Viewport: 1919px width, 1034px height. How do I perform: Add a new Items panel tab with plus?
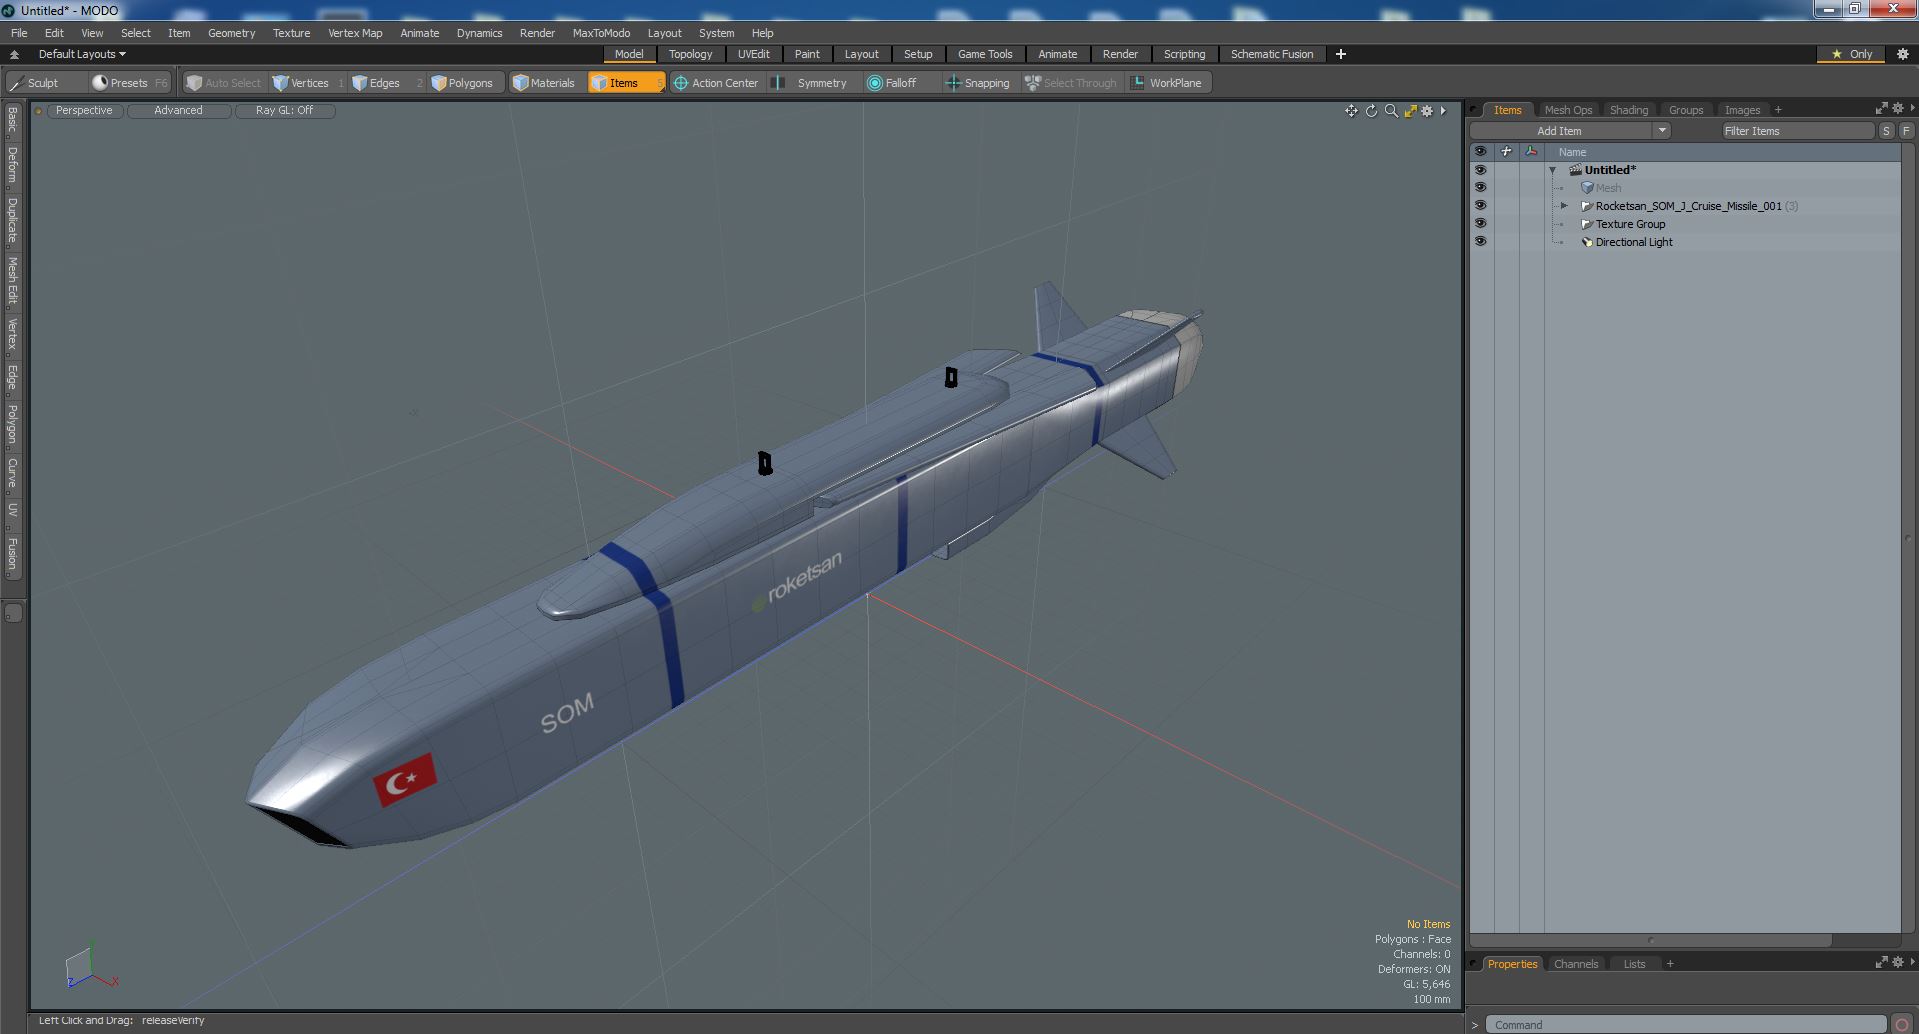(x=1778, y=110)
